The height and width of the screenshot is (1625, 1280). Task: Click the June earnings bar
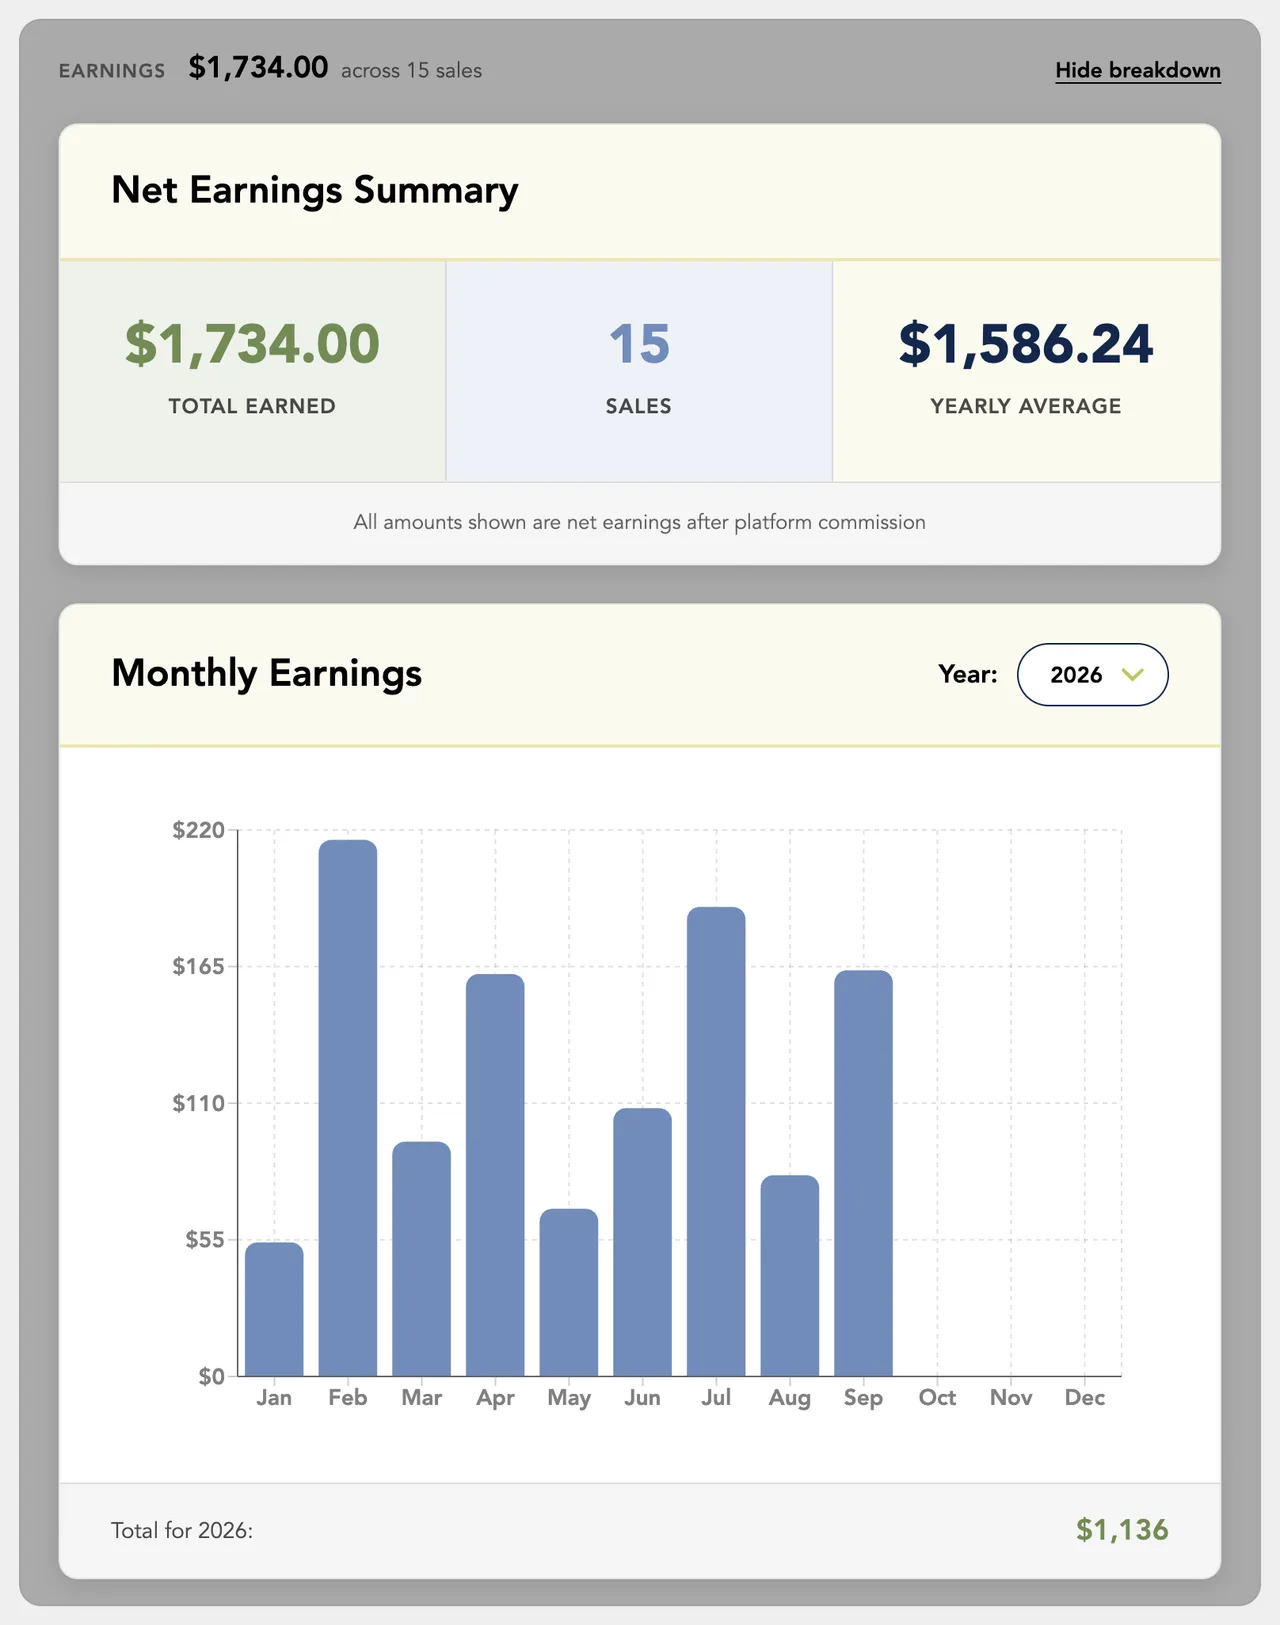pyautogui.click(x=642, y=1242)
